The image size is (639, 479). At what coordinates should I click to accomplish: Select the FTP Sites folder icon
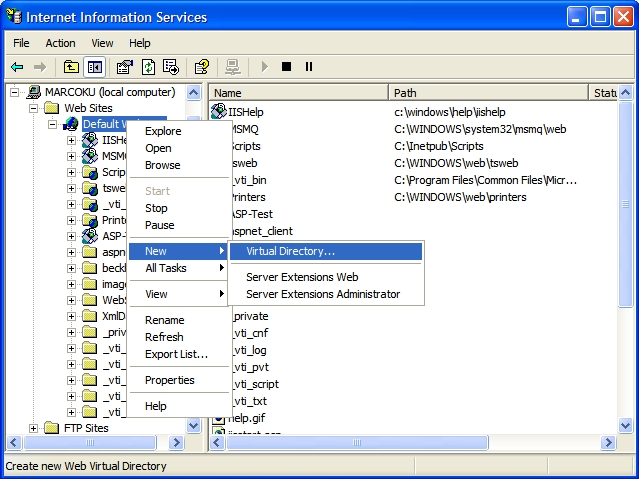pos(51,428)
